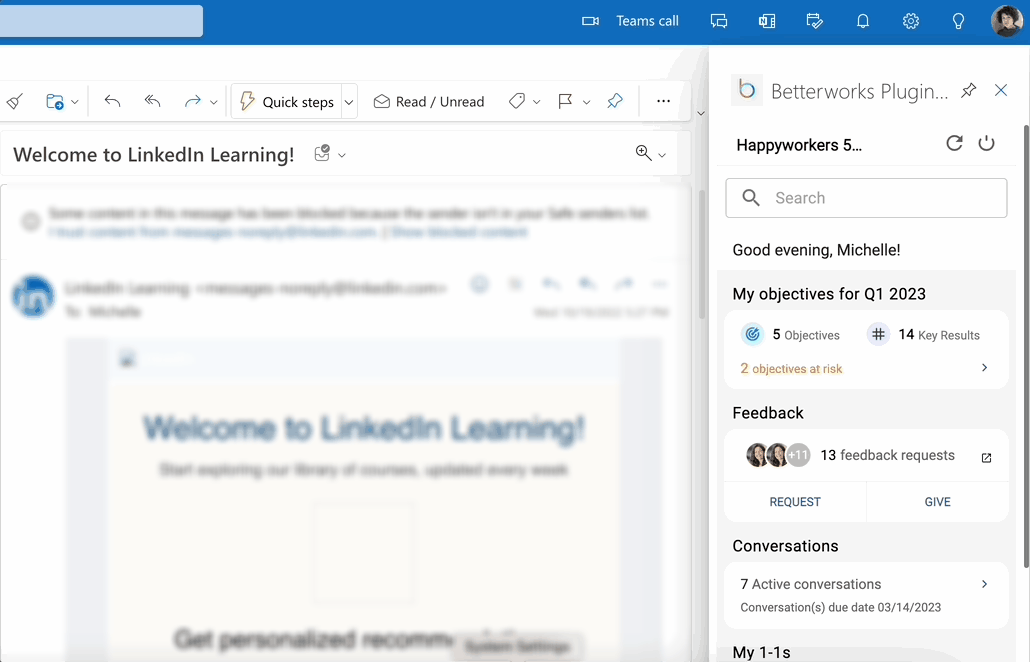Open the account profile picture
Viewport: 1030px width, 662px height.
(1006, 21)
